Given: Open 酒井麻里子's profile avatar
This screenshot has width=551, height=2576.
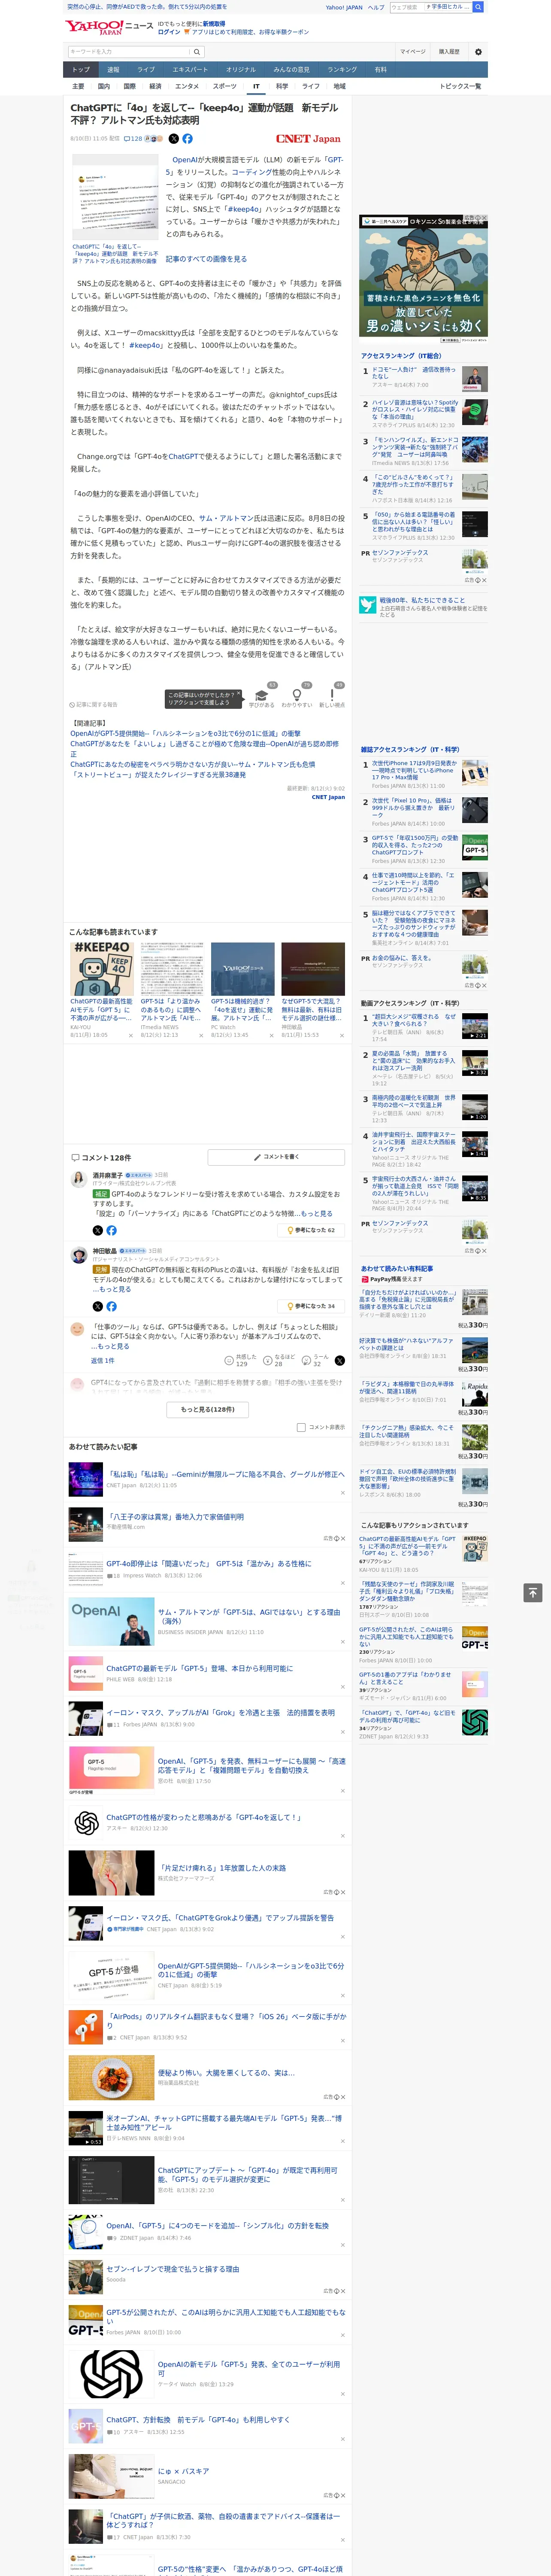Looking at the screenshot, I should (x=78, y=1179).
